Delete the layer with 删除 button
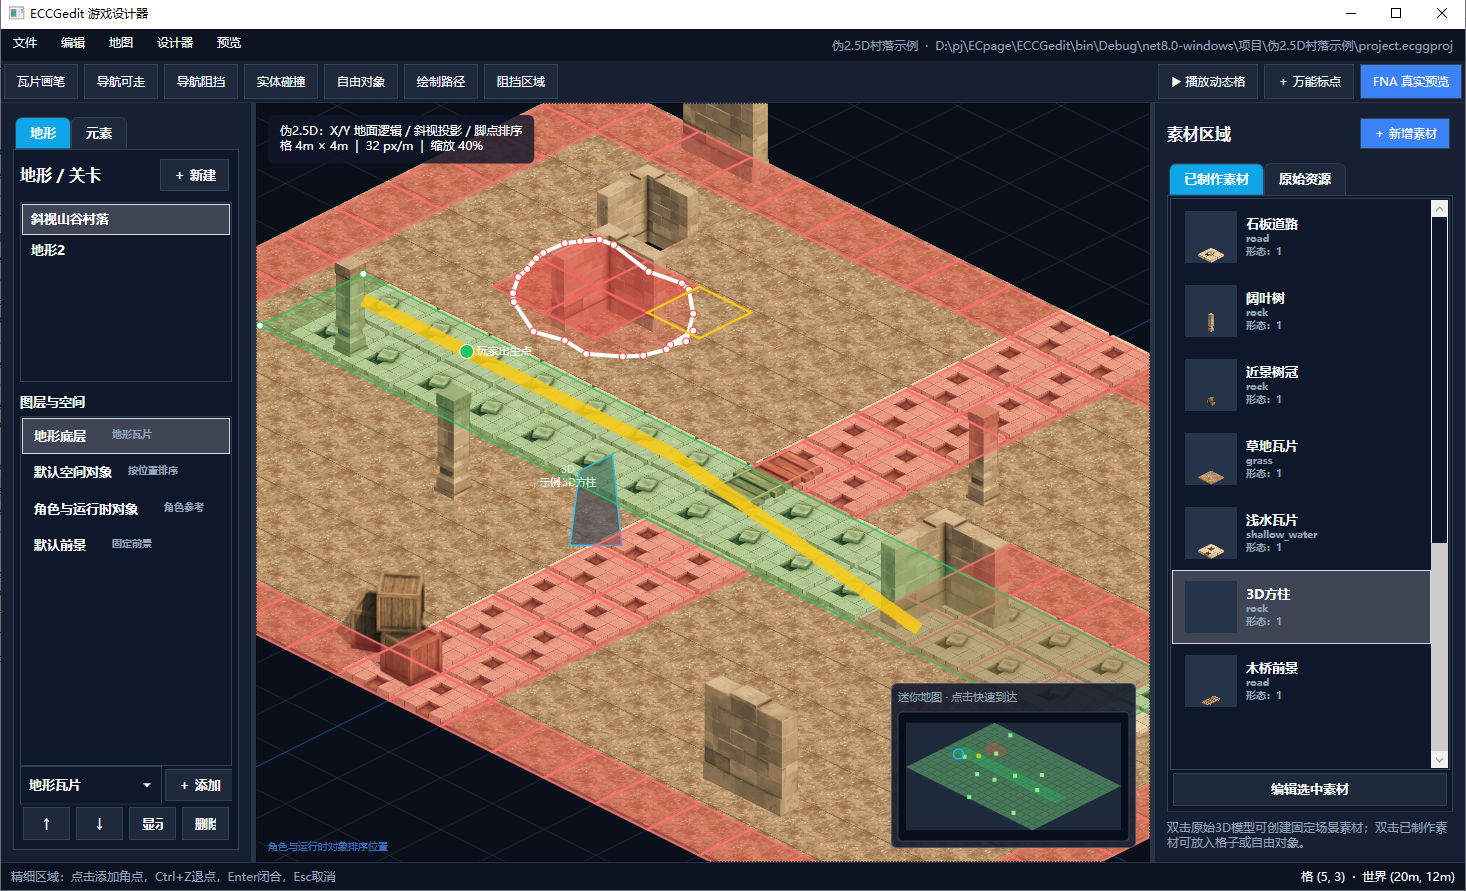This screenshot has height=891, width=1466. [206, 824]
